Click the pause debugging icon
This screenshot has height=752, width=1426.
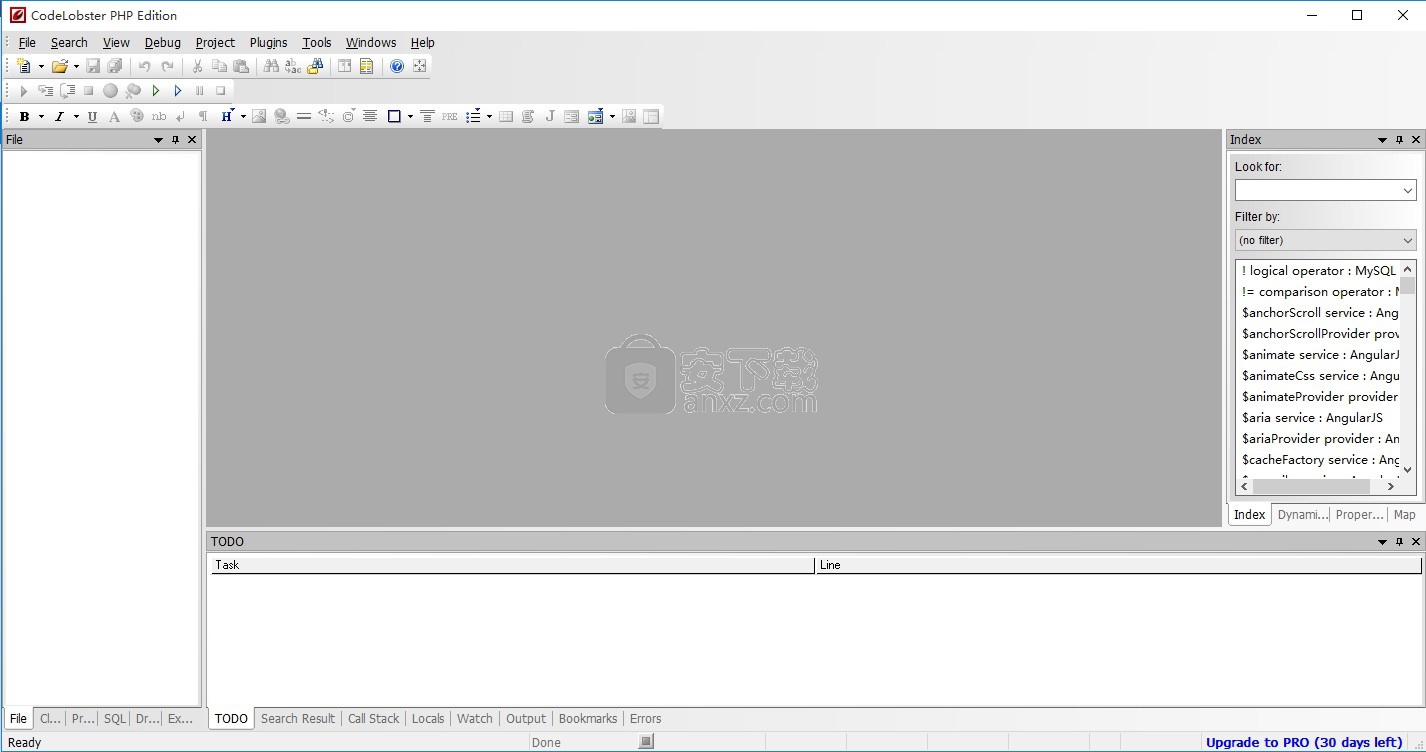[x=200, y=91]
